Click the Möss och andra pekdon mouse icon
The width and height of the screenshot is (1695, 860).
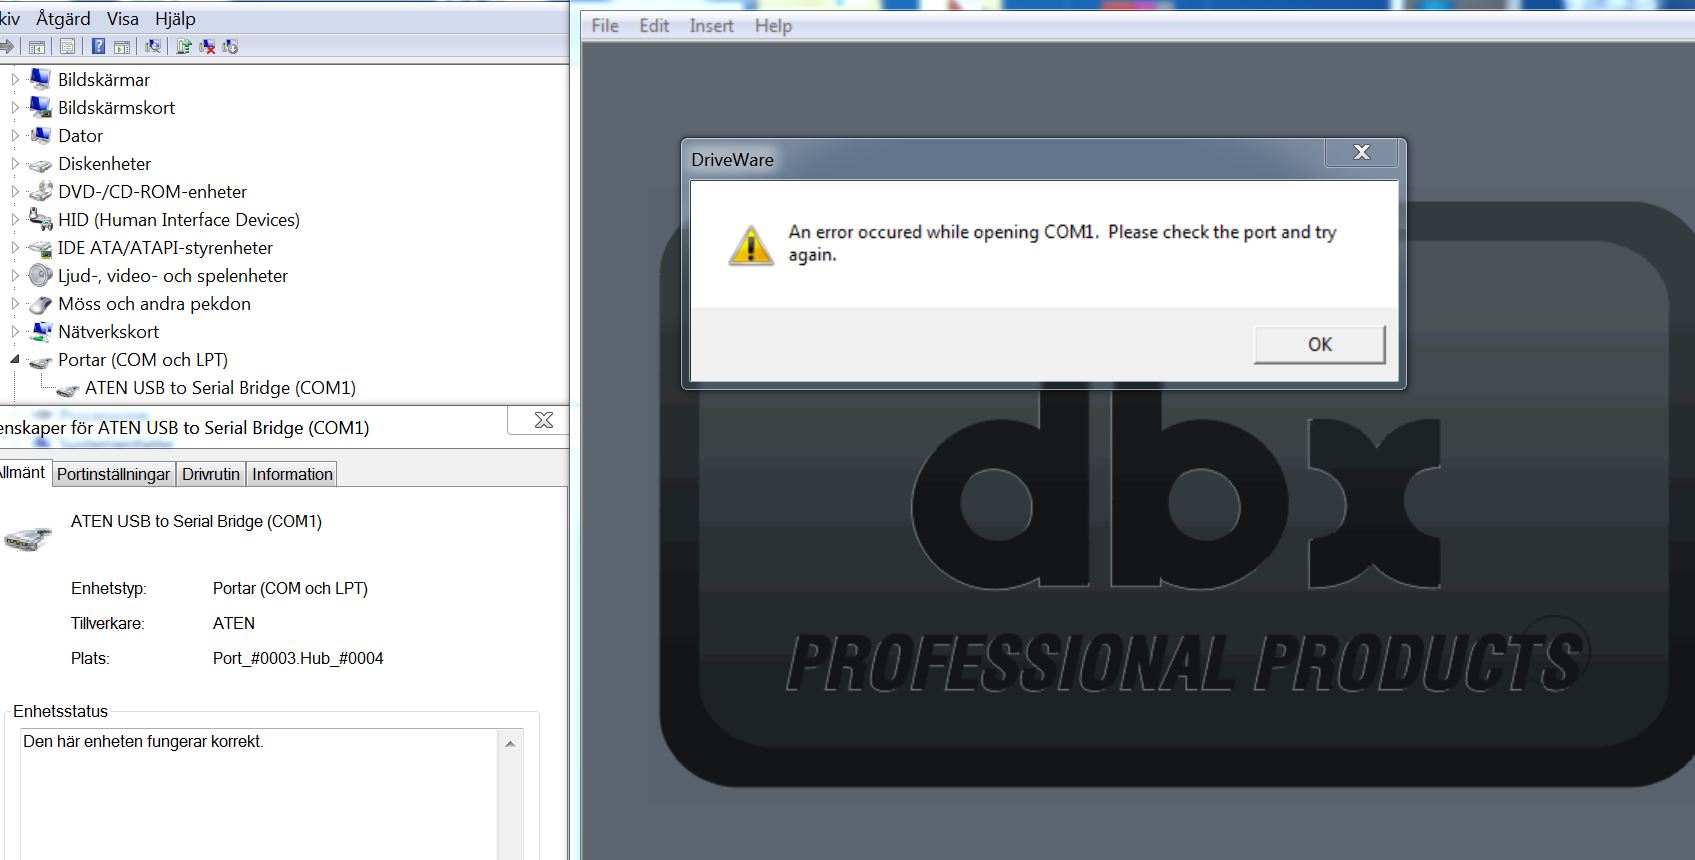pyautogui.click(x=40, y=304)
